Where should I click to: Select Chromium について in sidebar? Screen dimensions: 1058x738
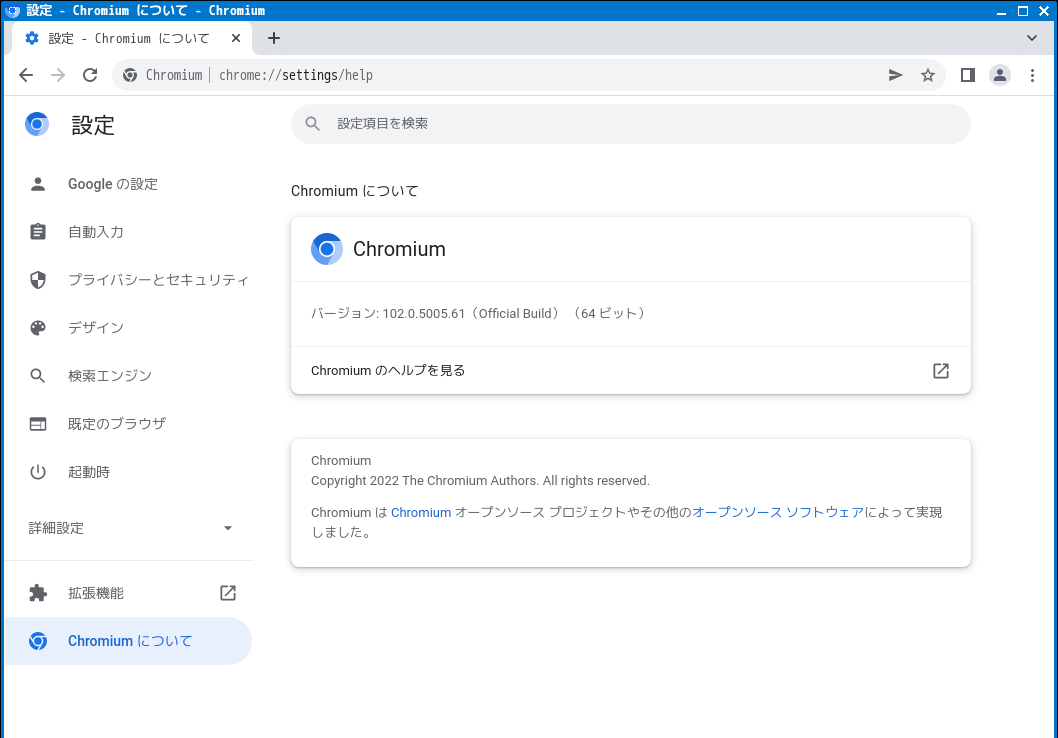[128, 641]
